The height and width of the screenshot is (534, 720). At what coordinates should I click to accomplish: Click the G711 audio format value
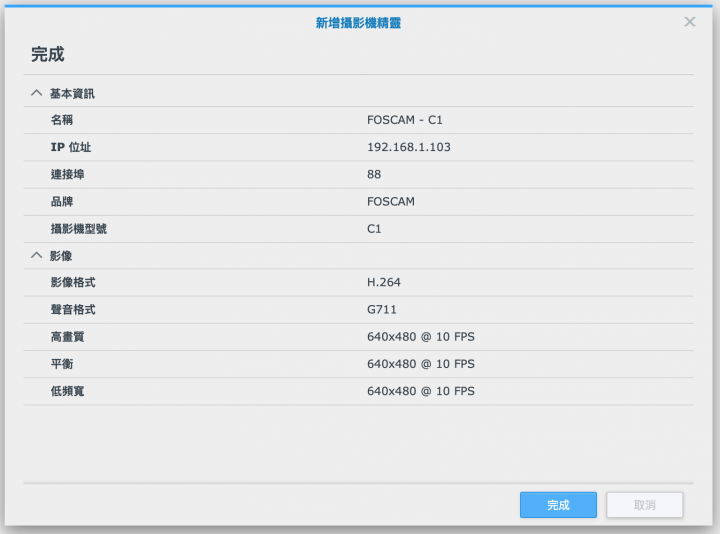click(x=381, y=309)
